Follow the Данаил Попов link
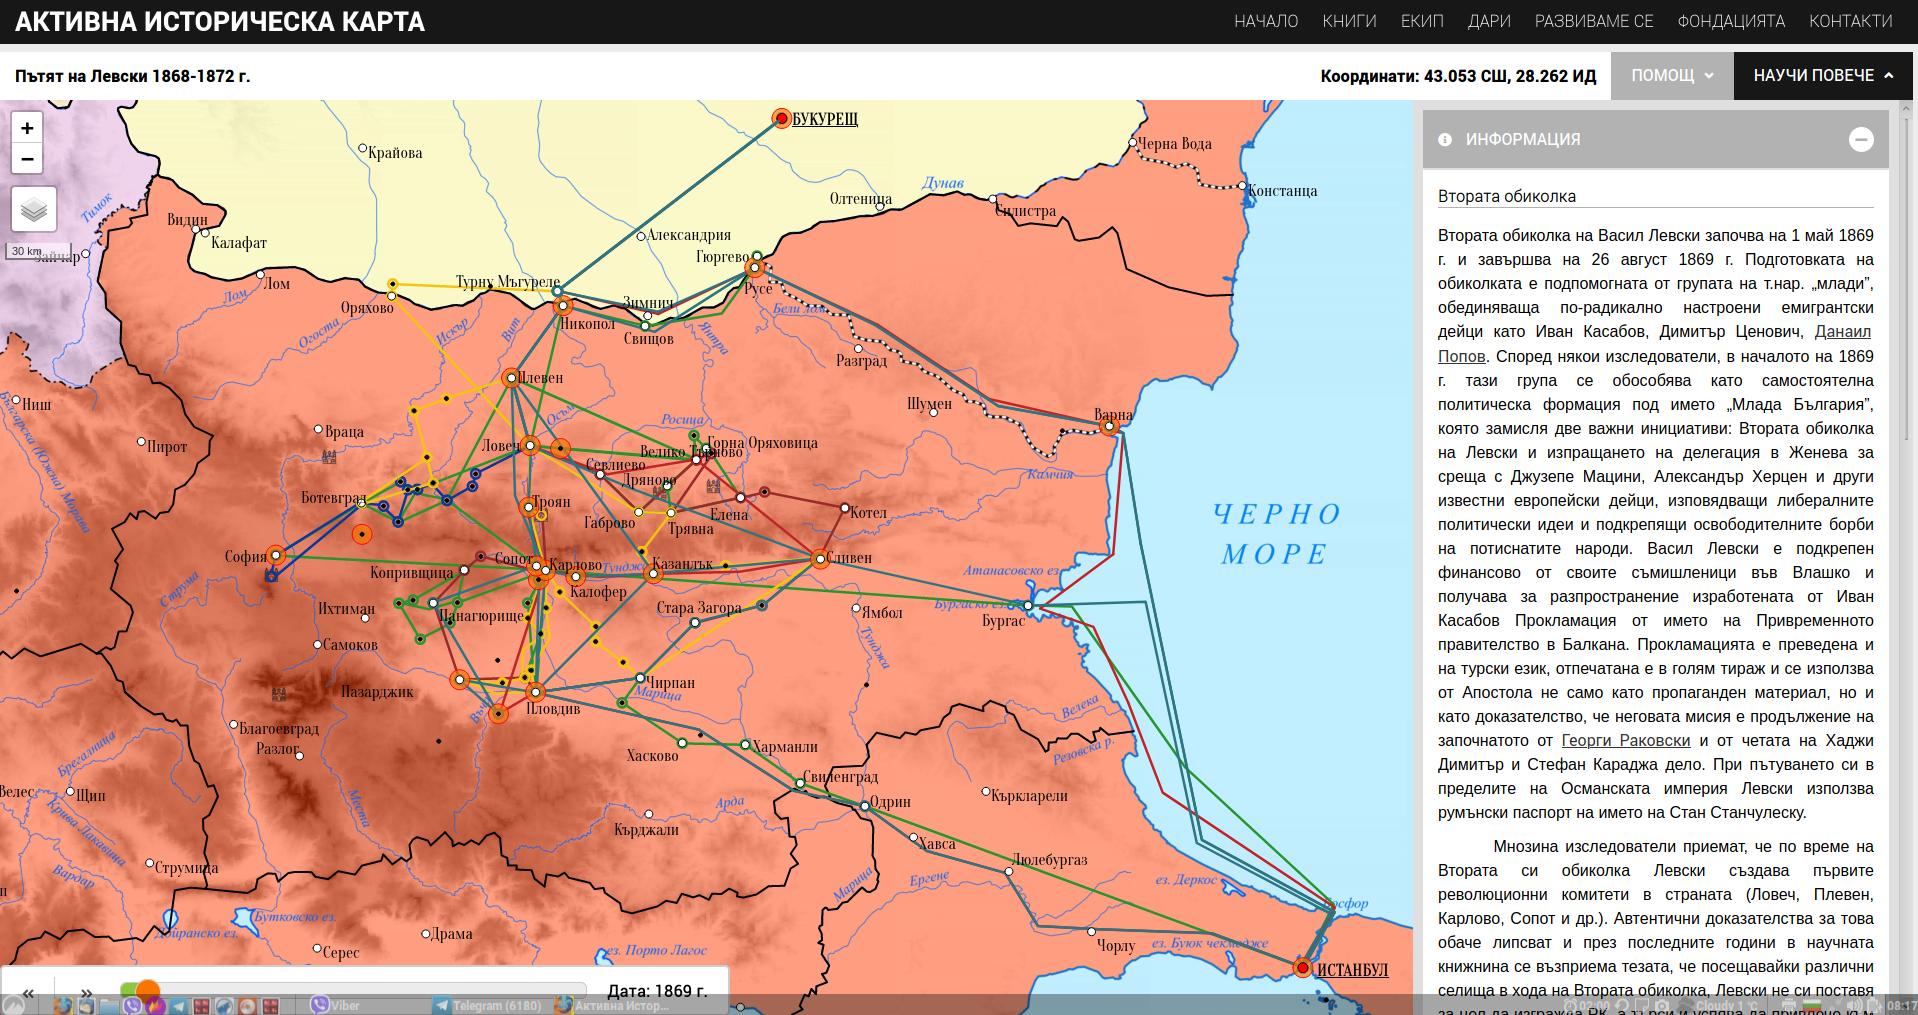This screenshot has height=1015, width=1918. point(1842,332)
